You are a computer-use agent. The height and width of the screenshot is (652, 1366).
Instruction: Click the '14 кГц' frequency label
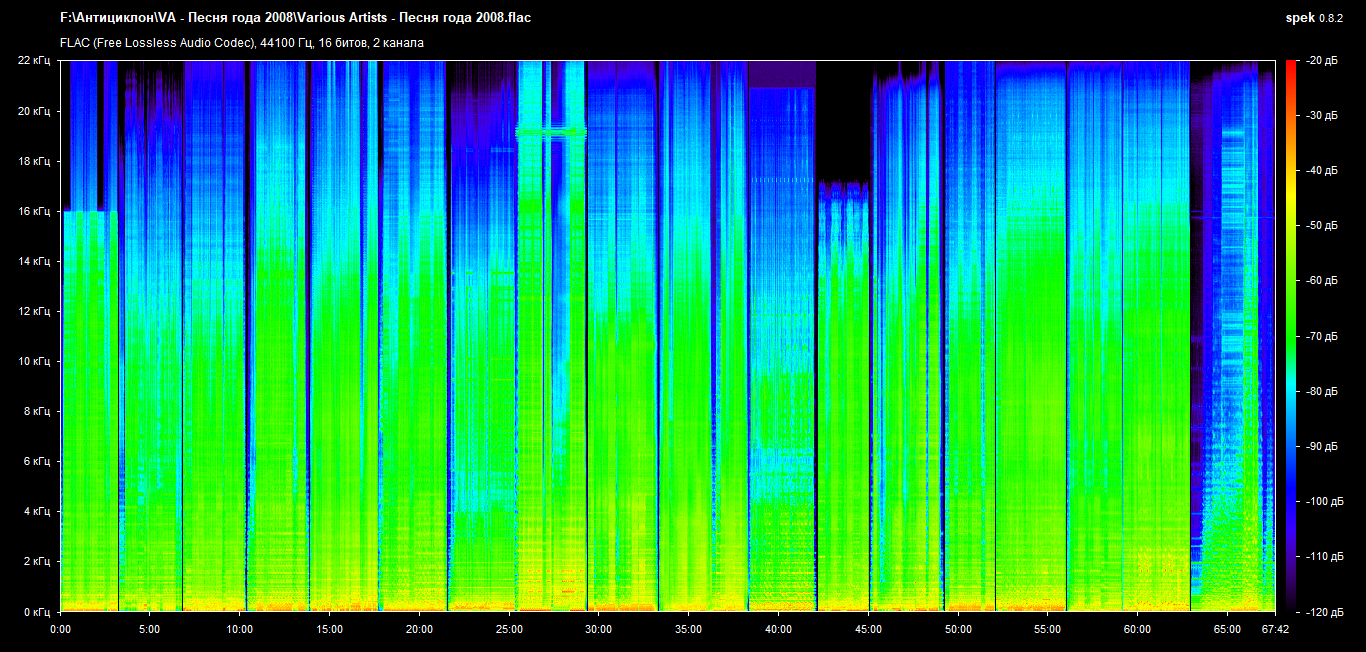tap(34, 261)
